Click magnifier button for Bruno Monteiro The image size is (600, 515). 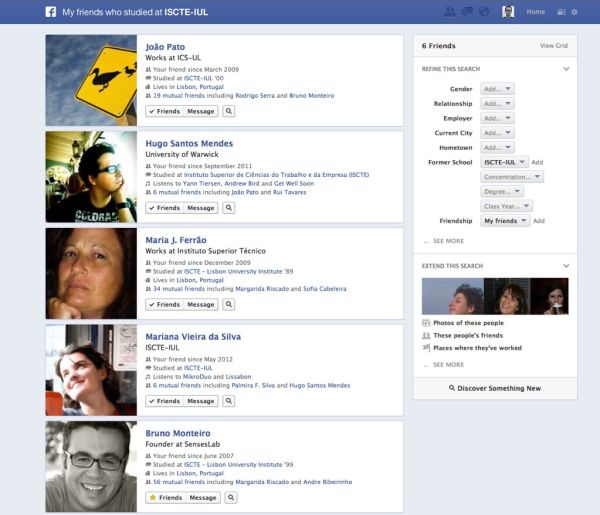[x=231, y=498]
